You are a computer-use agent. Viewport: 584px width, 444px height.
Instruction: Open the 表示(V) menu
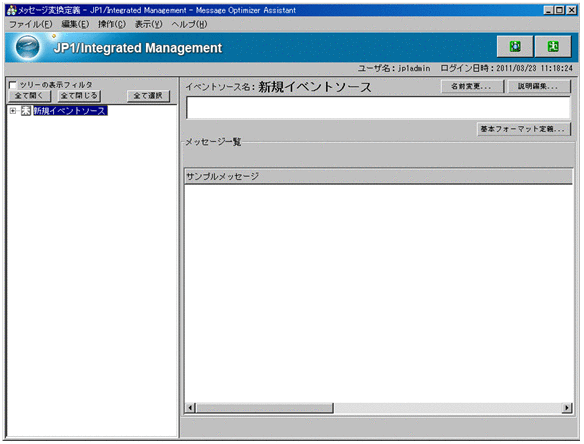(x=149, y=24)
